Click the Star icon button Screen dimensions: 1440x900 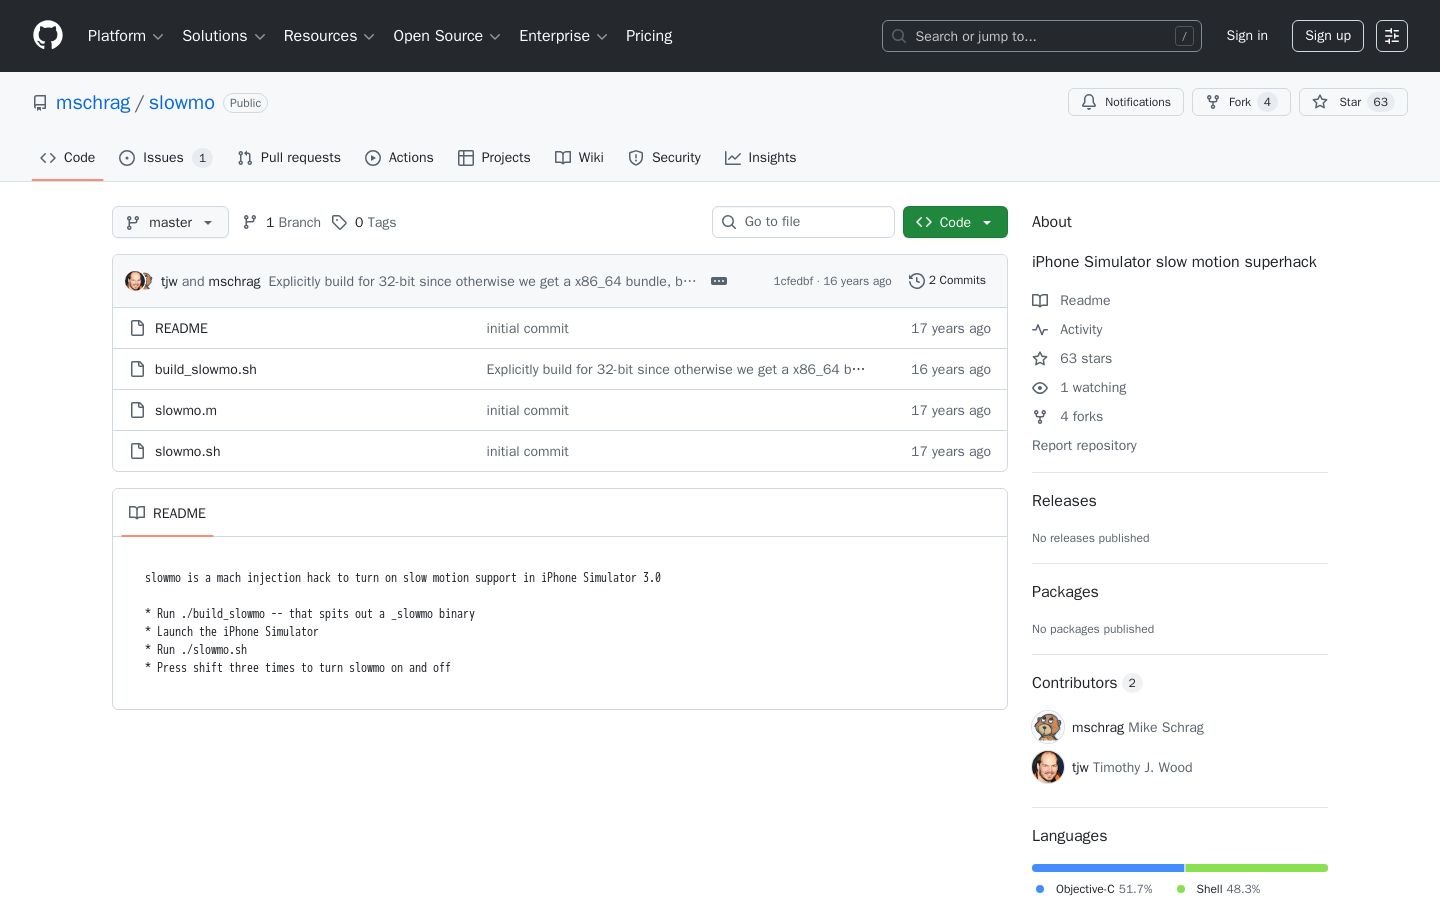pos(1353,102)
